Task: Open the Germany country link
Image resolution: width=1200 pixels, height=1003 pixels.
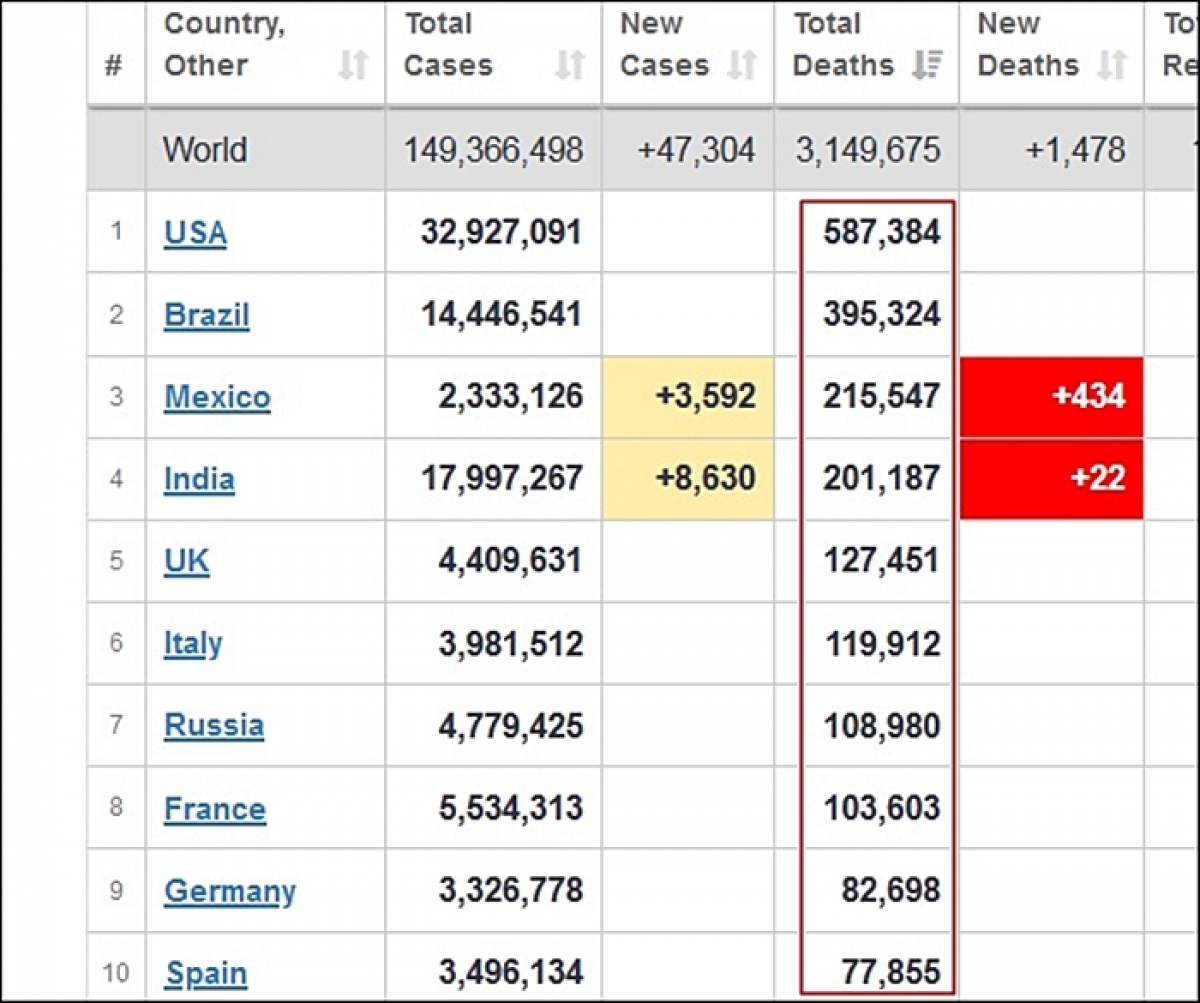Action: (230, 891)
